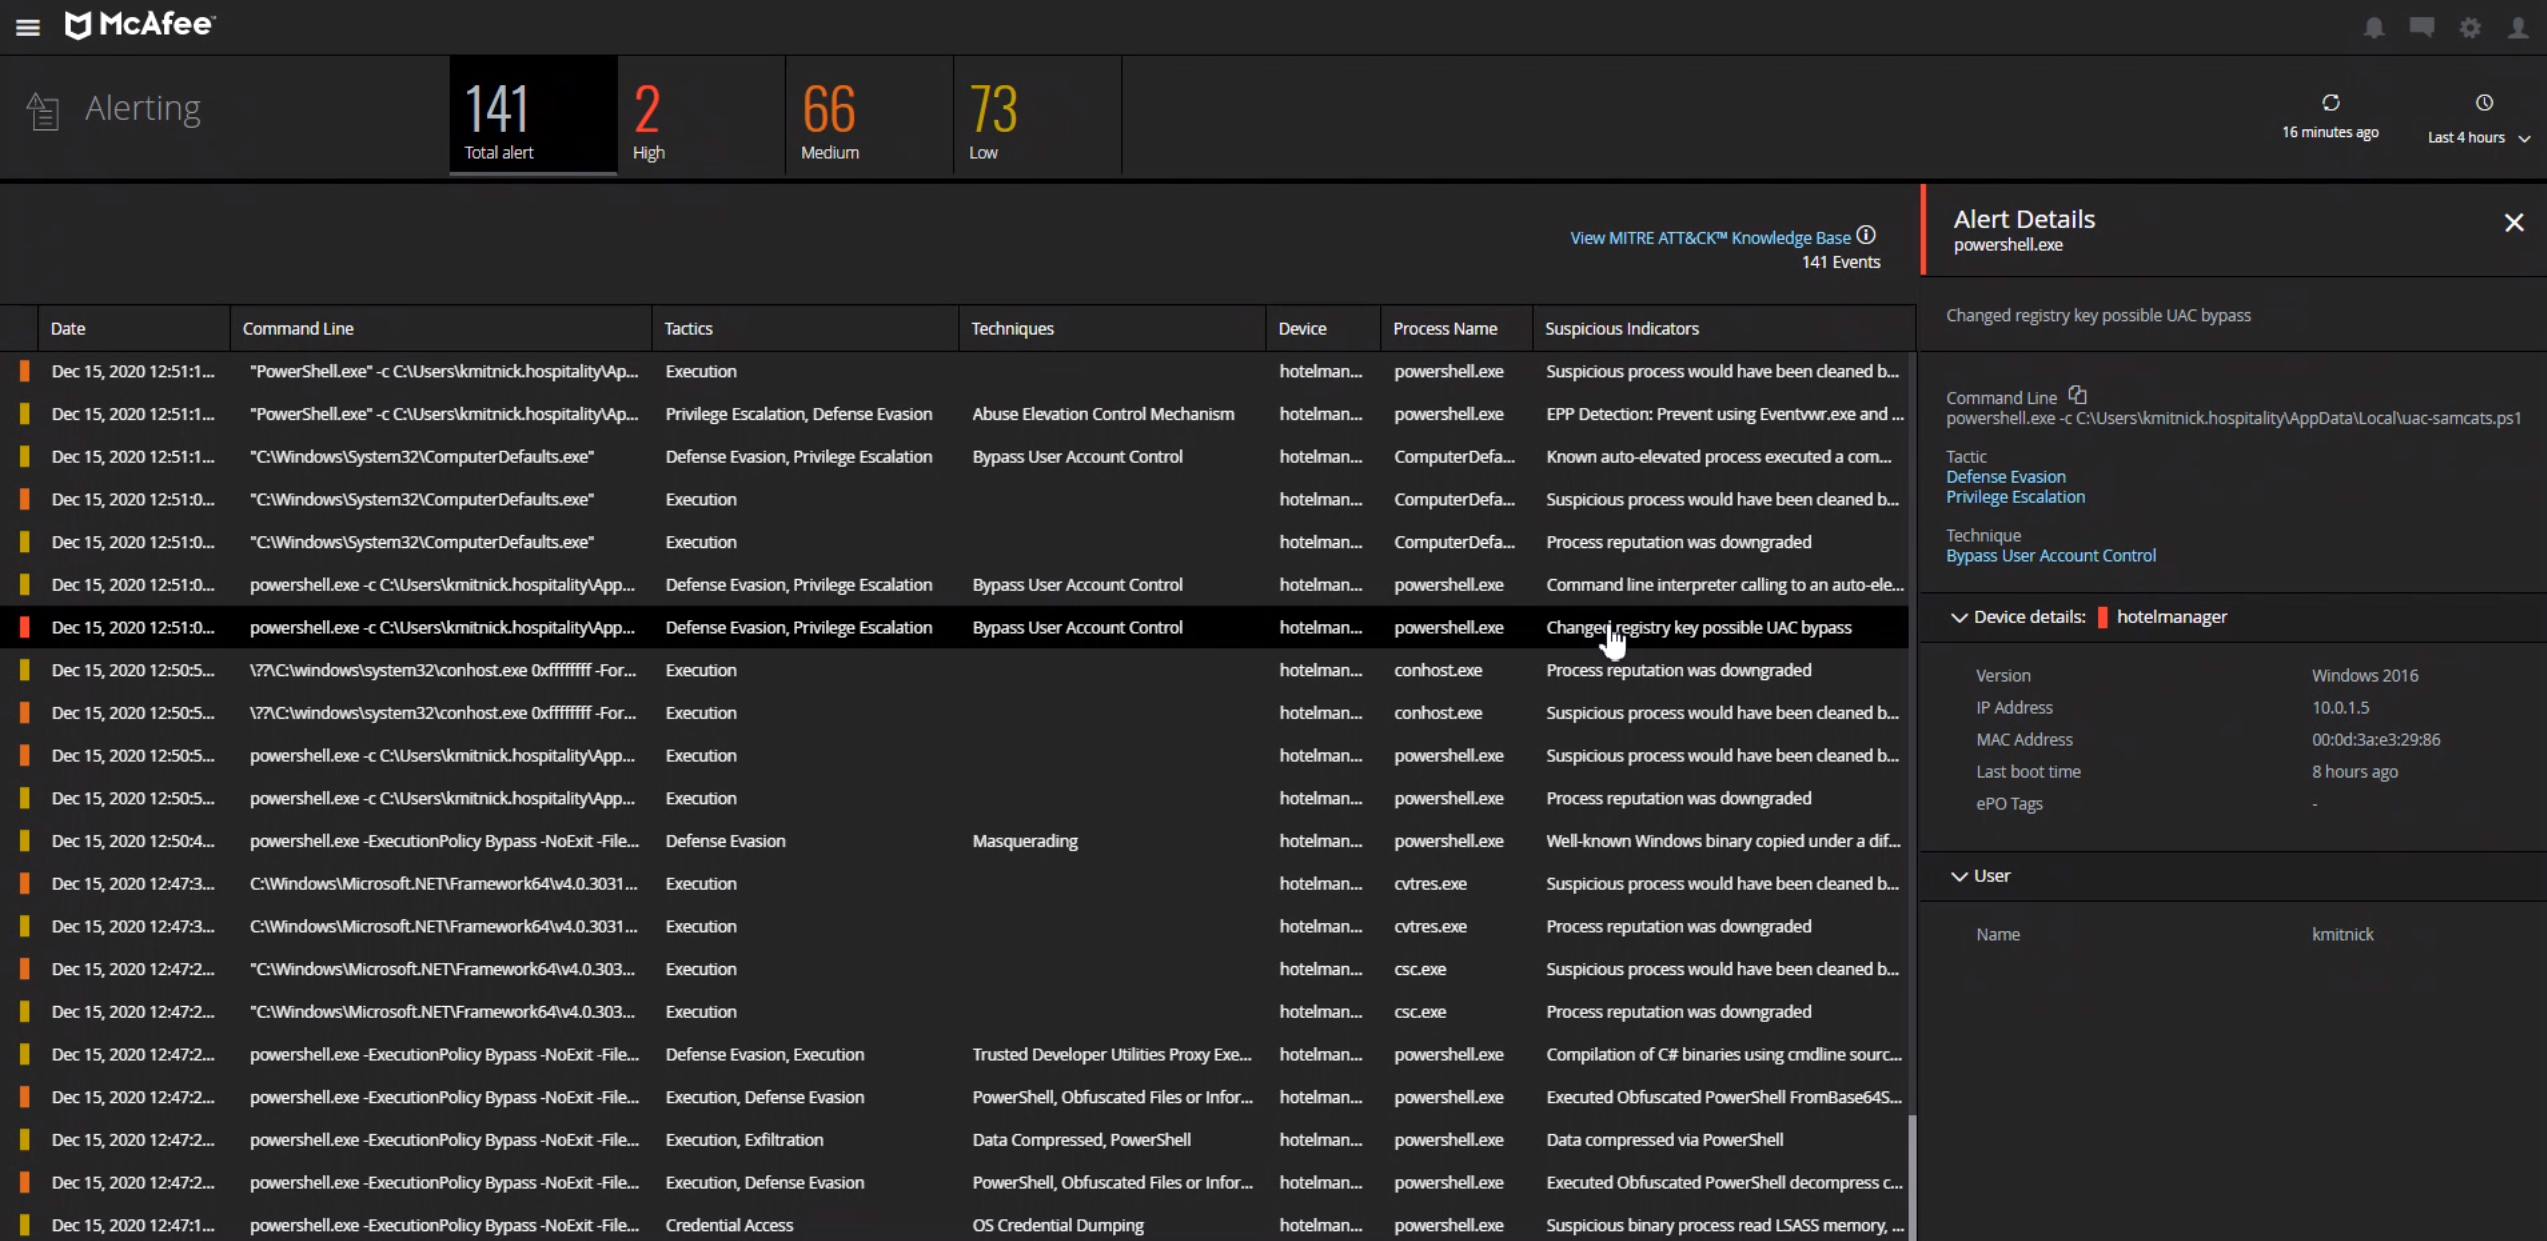Screen dimensions: 2547x1241
Task: Select 'Data compressed via PowerShell' alert
Action: point(955,1140)
